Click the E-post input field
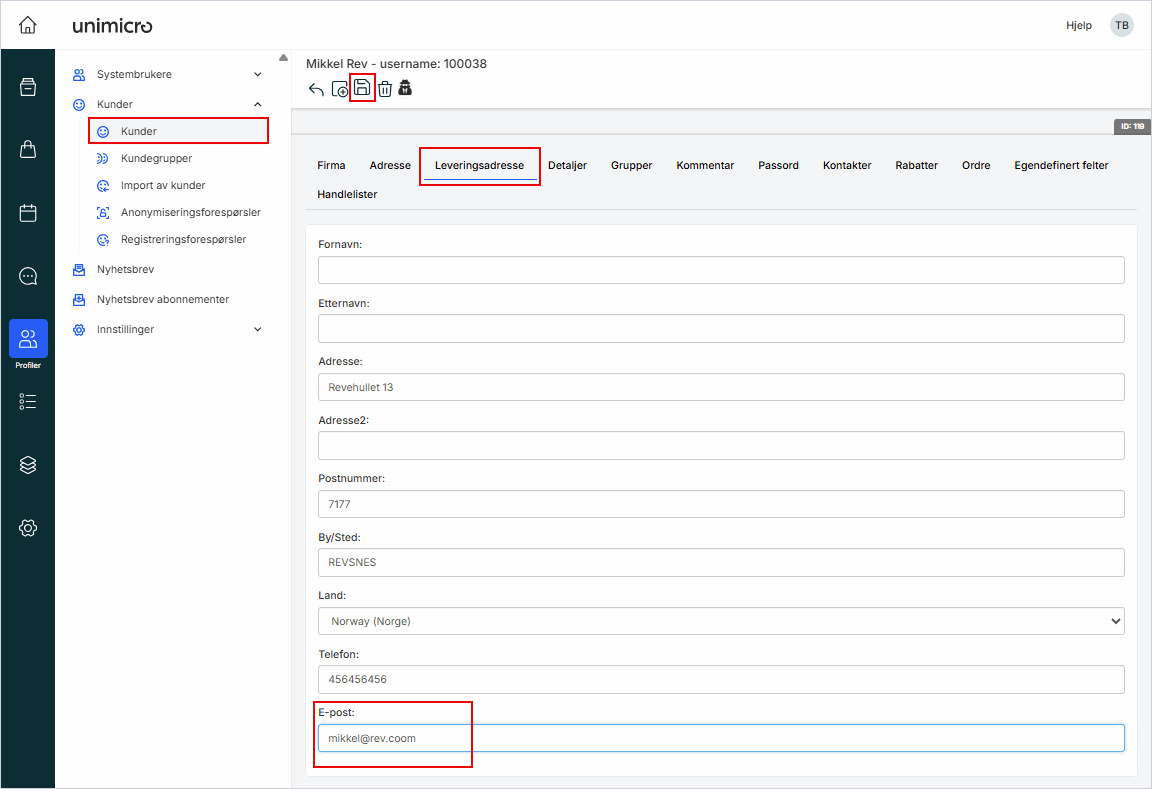The image size is (1152, 789). pos(721,738)
